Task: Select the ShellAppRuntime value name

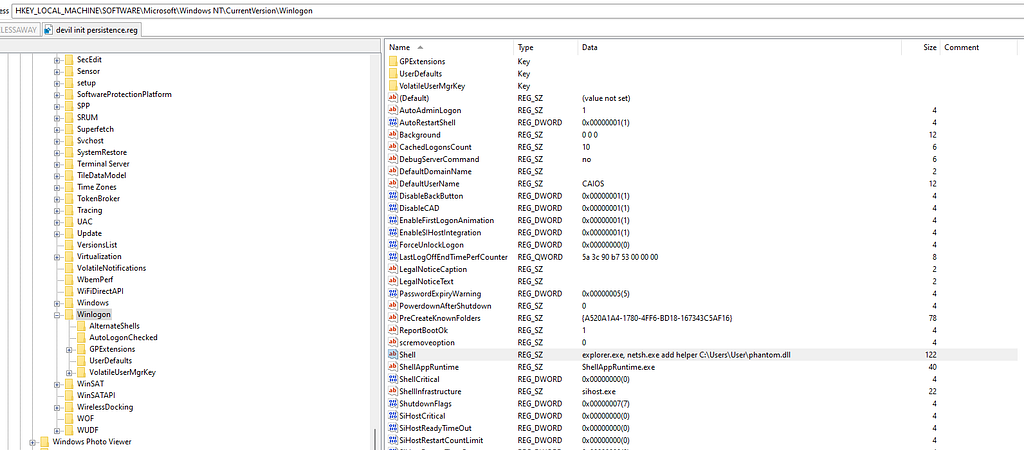Action: pos(429,367)
